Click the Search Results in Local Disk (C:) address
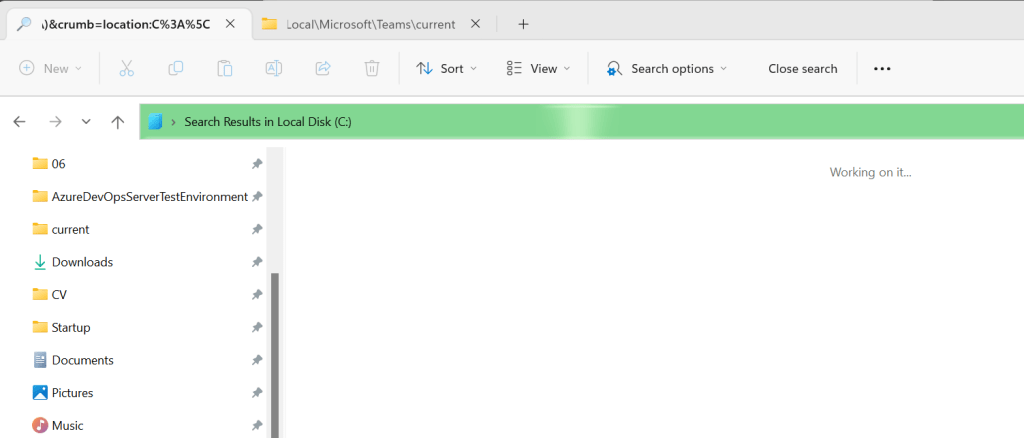 [x=268, y=121]
